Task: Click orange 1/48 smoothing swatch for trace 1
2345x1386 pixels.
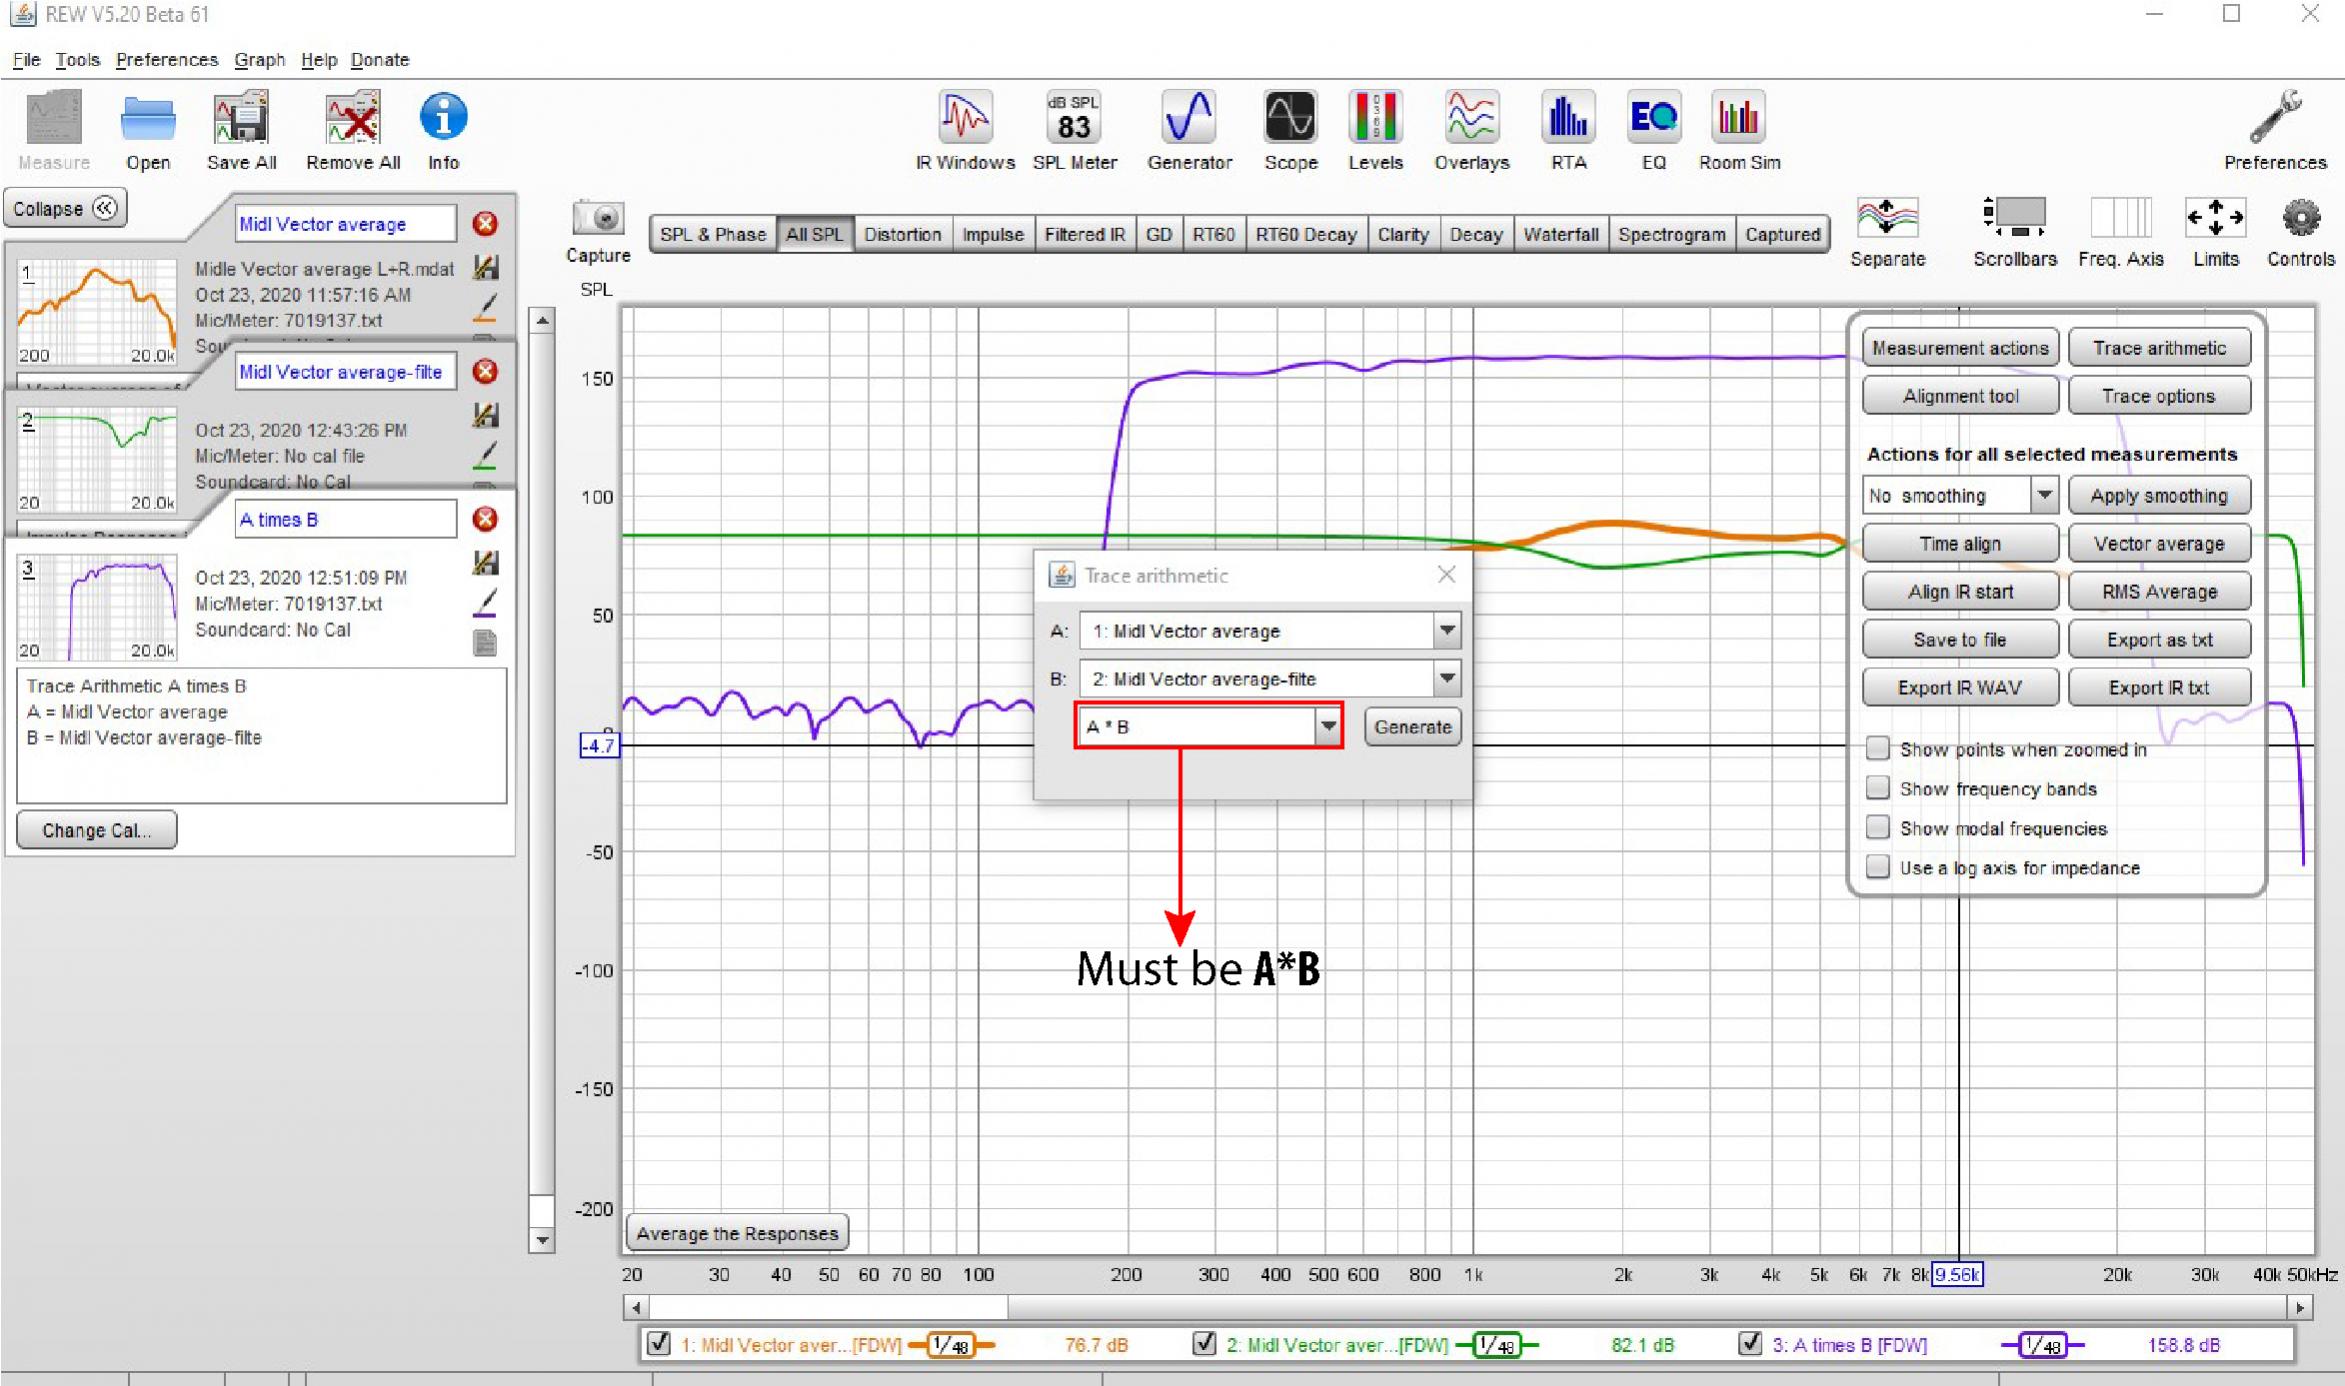Action: (x=950, y=1345)
